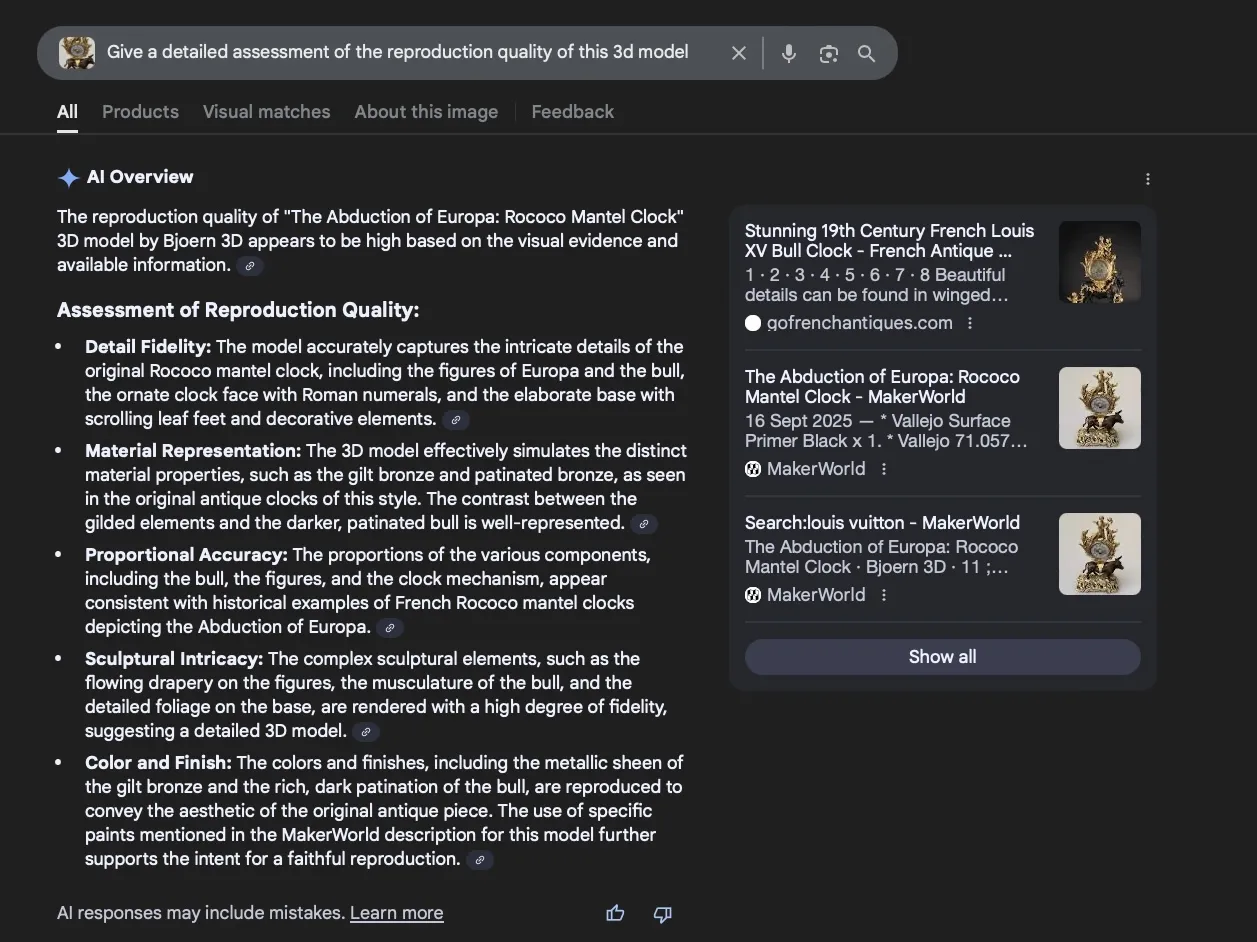Click the Show all sources button
Viewport: 1257px width, 942px height.
click(x=942, y=657)
